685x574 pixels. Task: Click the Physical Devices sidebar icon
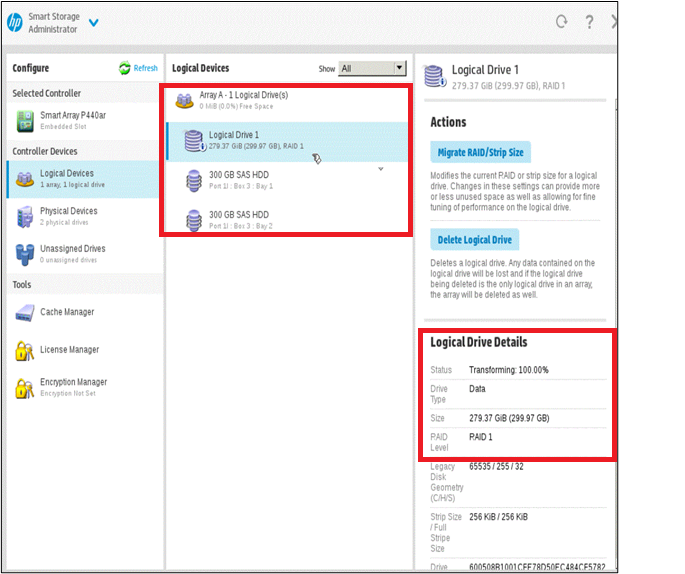(25, 217)
